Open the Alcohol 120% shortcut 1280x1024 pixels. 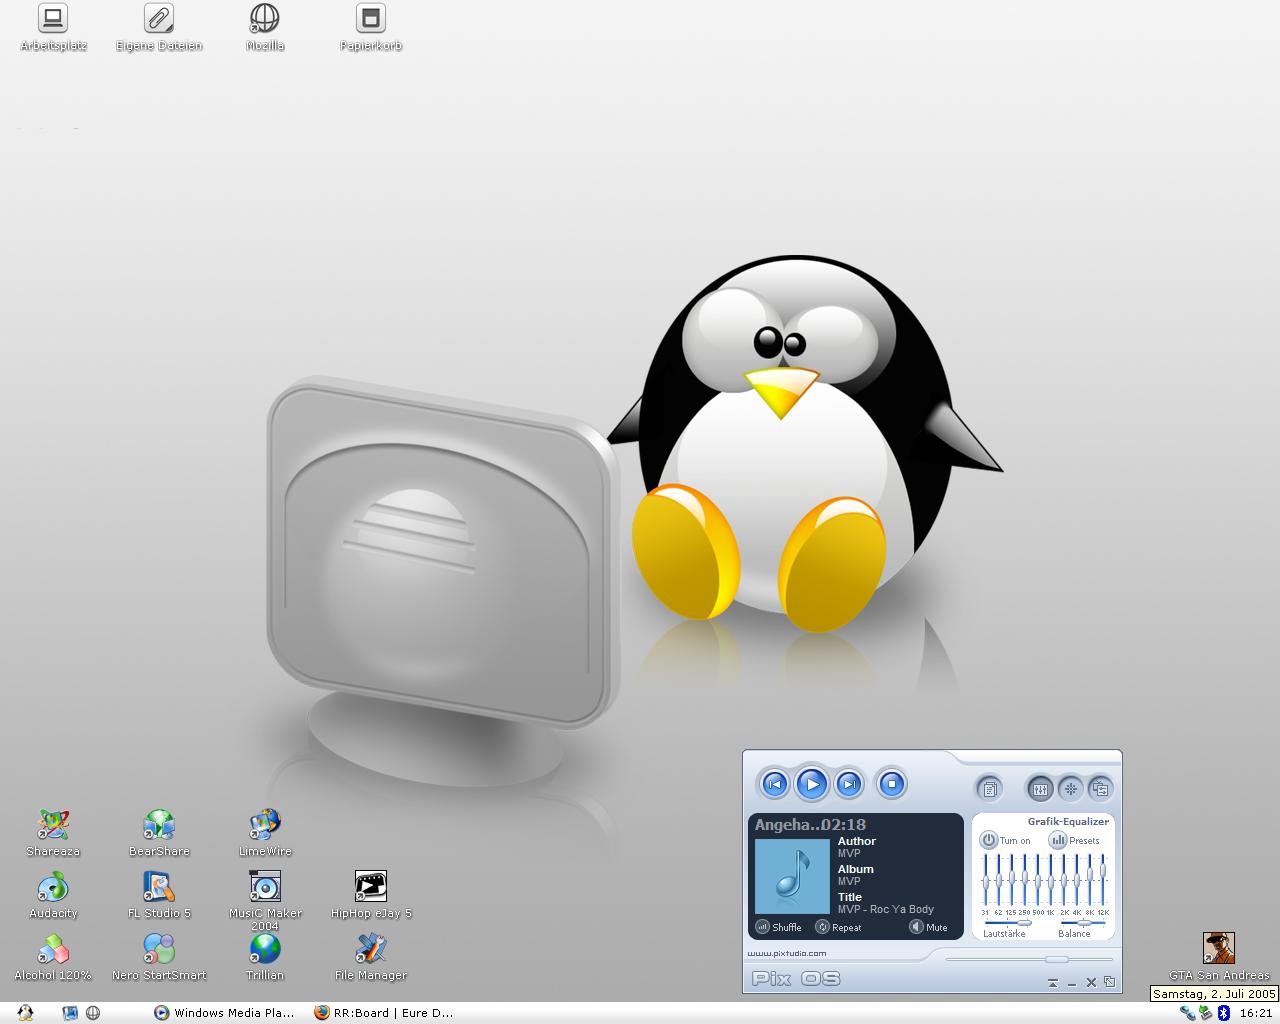pyautogui.click(x=53, y=958)
